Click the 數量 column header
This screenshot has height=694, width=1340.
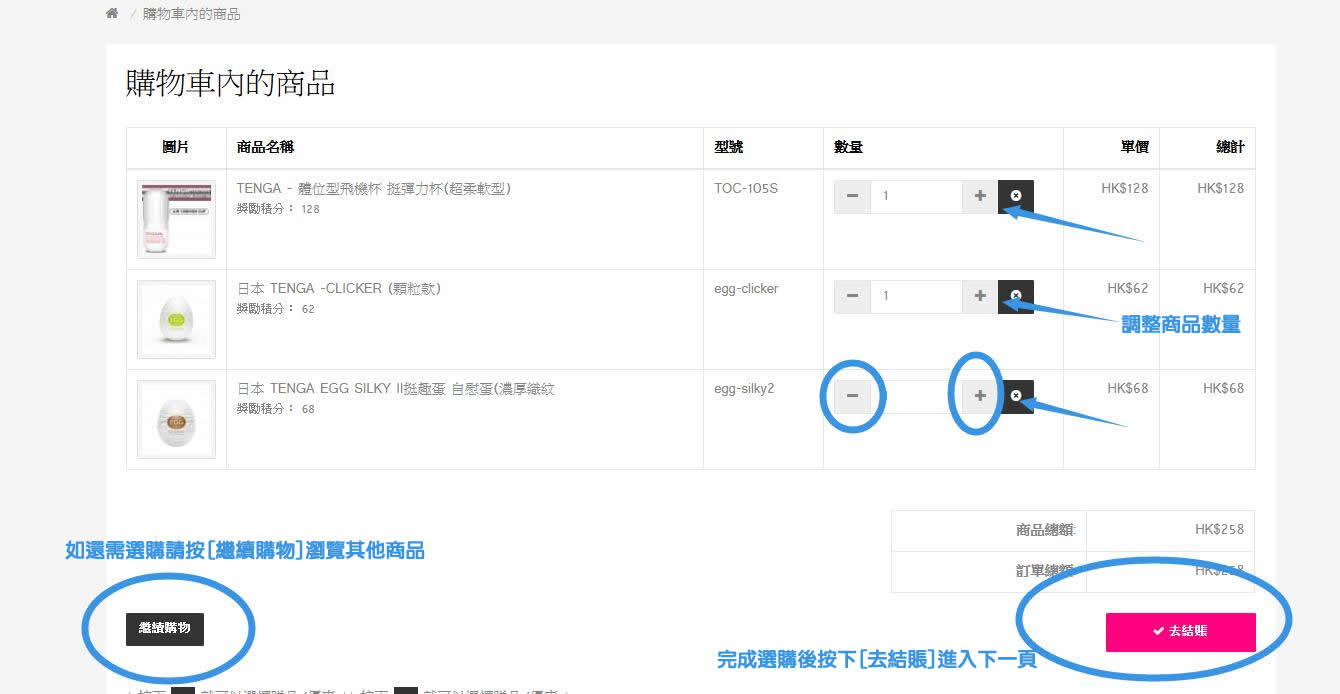848,147
